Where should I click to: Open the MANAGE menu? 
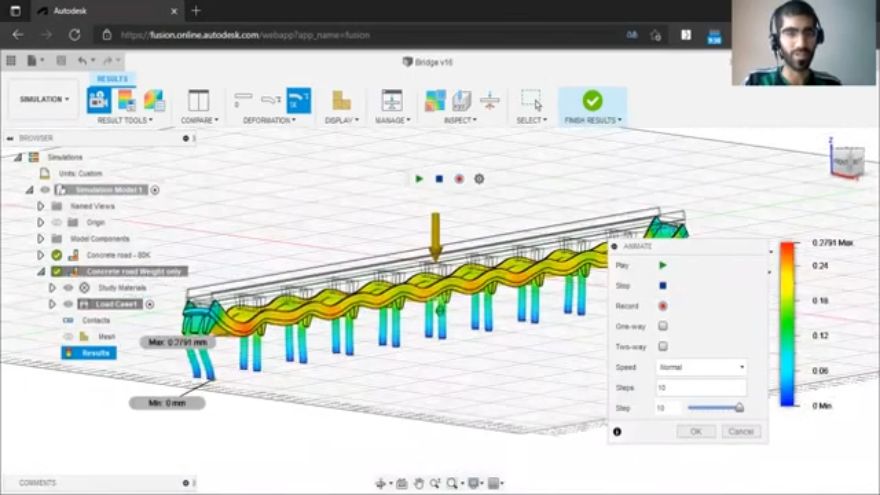(x=392, y=120)
